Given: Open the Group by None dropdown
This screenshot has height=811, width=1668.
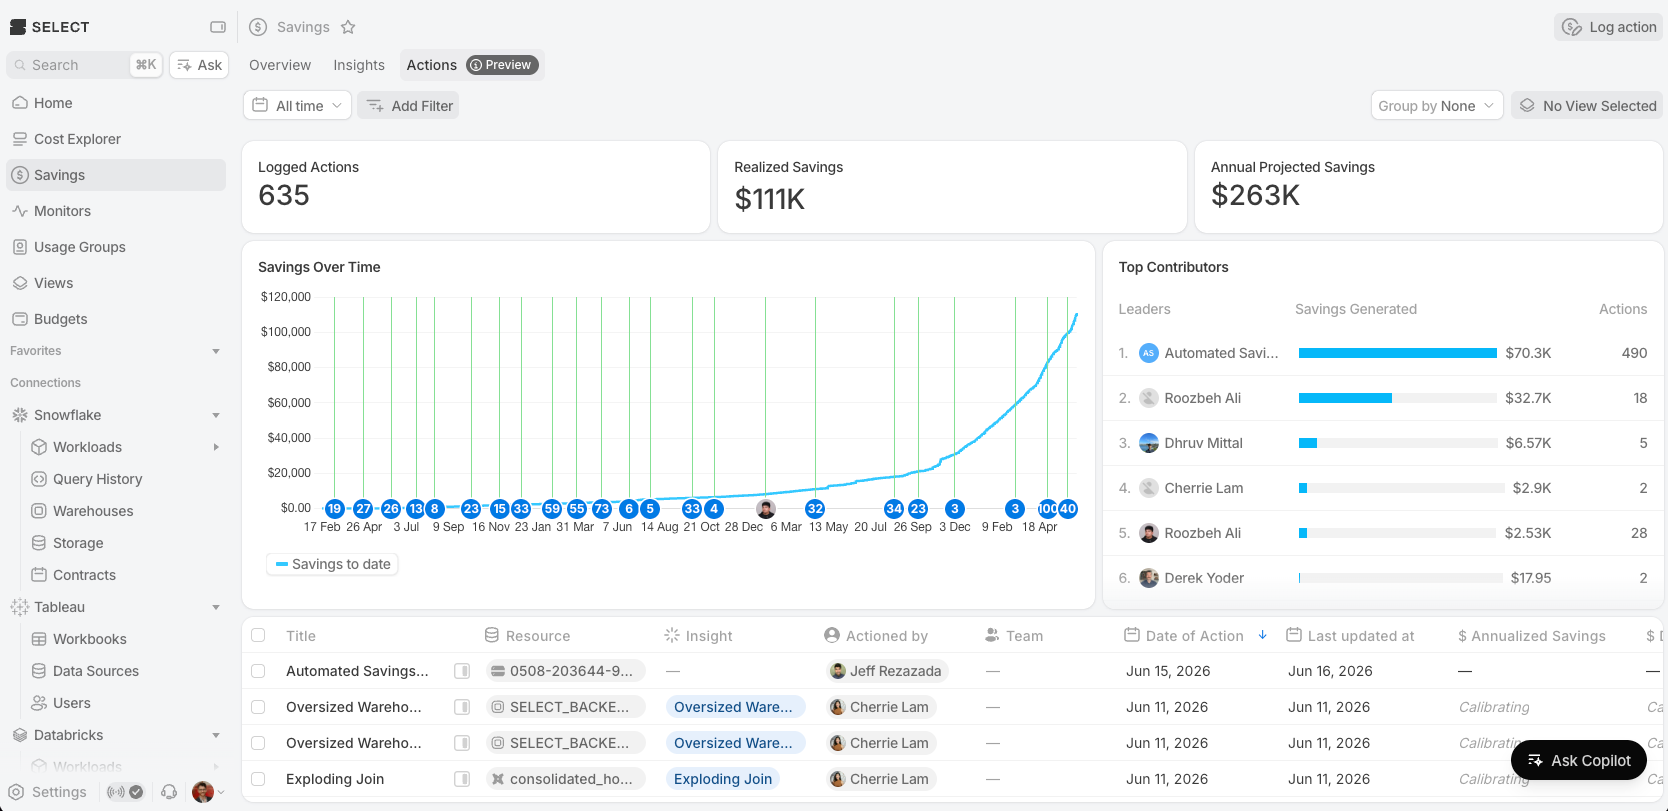Looking at the screenshot, I should point(1437,105).
